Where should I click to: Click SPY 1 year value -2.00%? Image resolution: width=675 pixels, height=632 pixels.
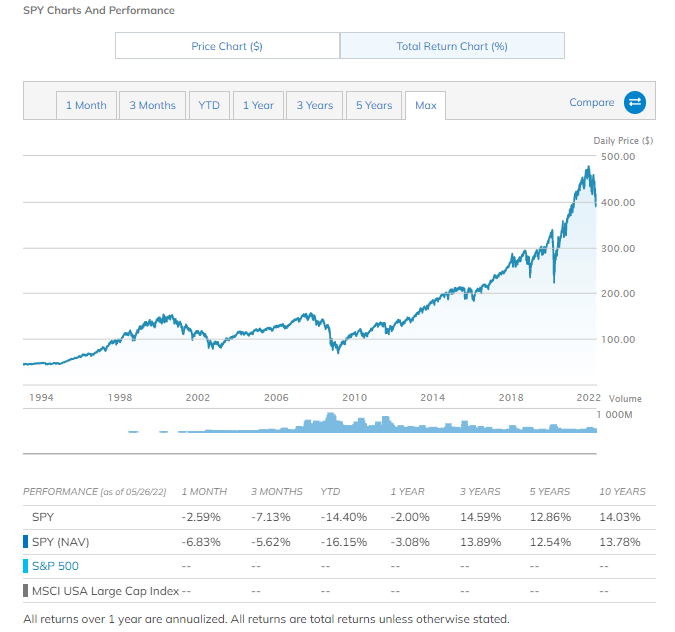point(410,517)
